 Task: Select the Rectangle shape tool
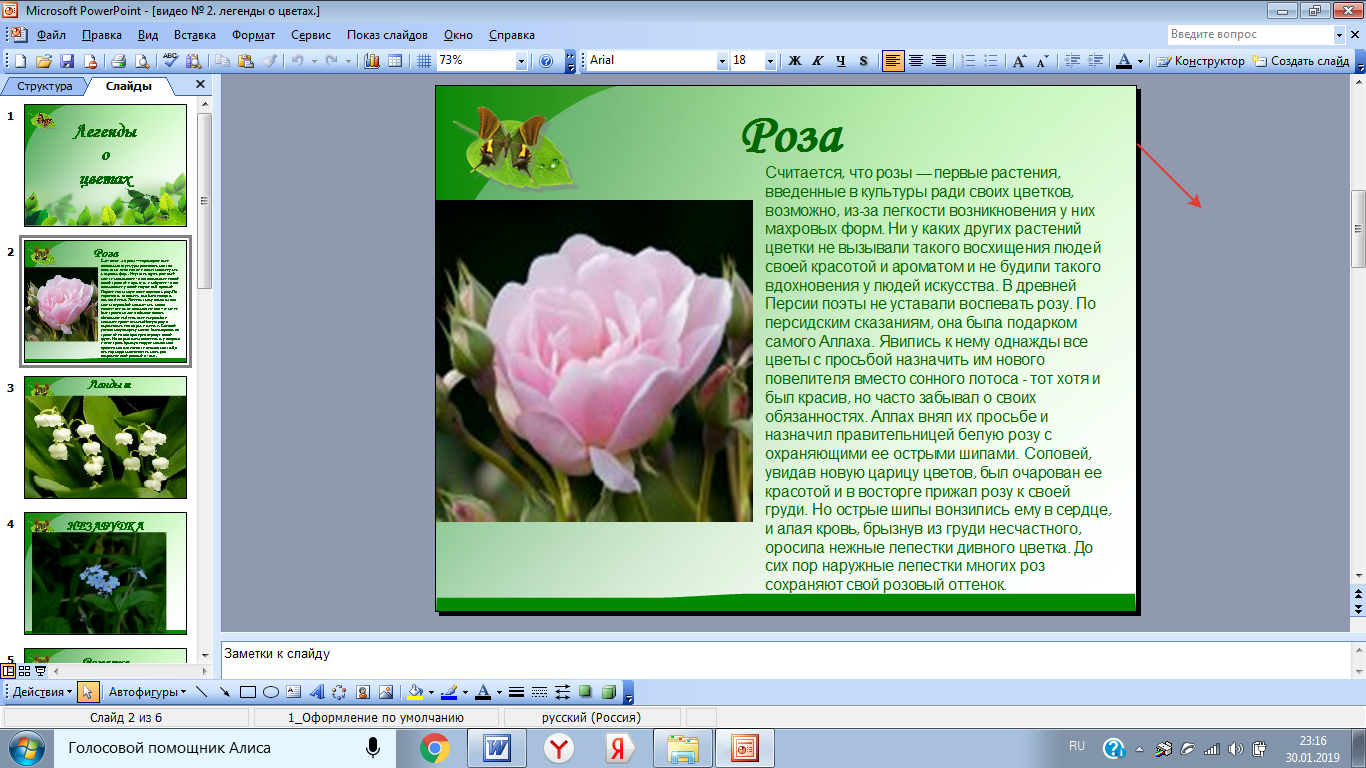(248, 692)
